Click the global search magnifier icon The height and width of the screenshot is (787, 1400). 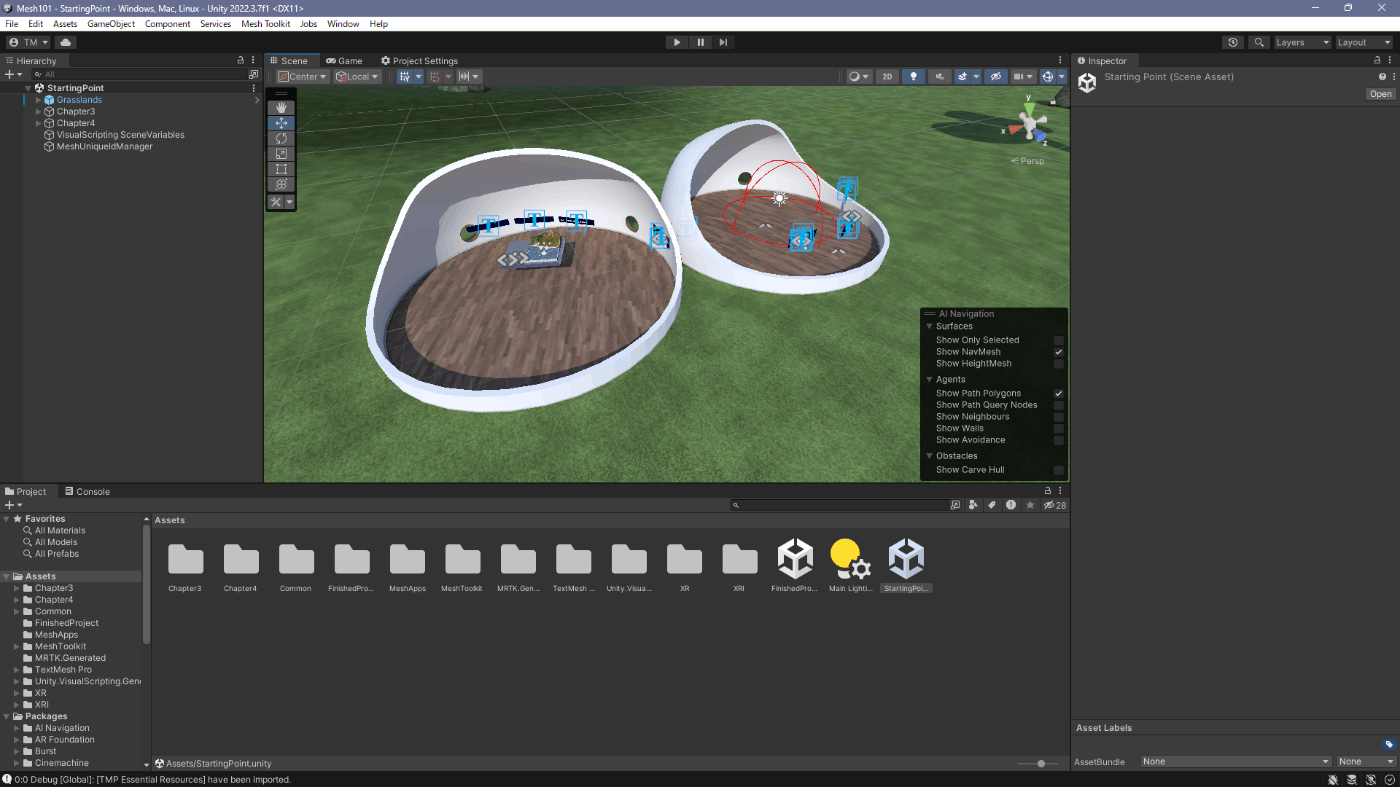coord(1259,42)
